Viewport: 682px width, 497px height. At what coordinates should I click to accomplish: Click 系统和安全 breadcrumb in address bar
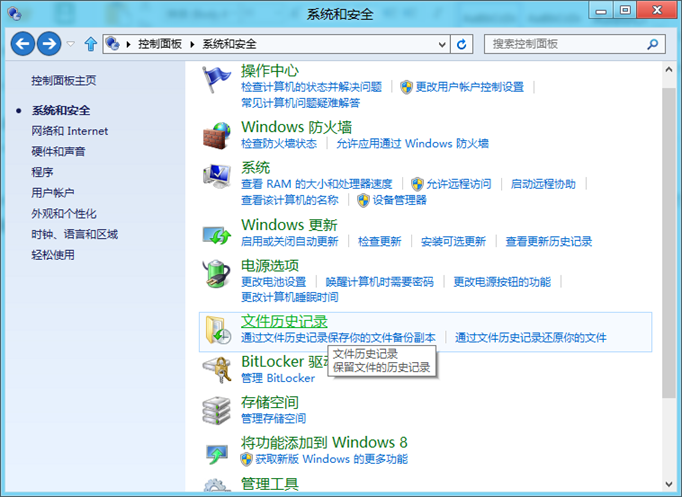229,44
